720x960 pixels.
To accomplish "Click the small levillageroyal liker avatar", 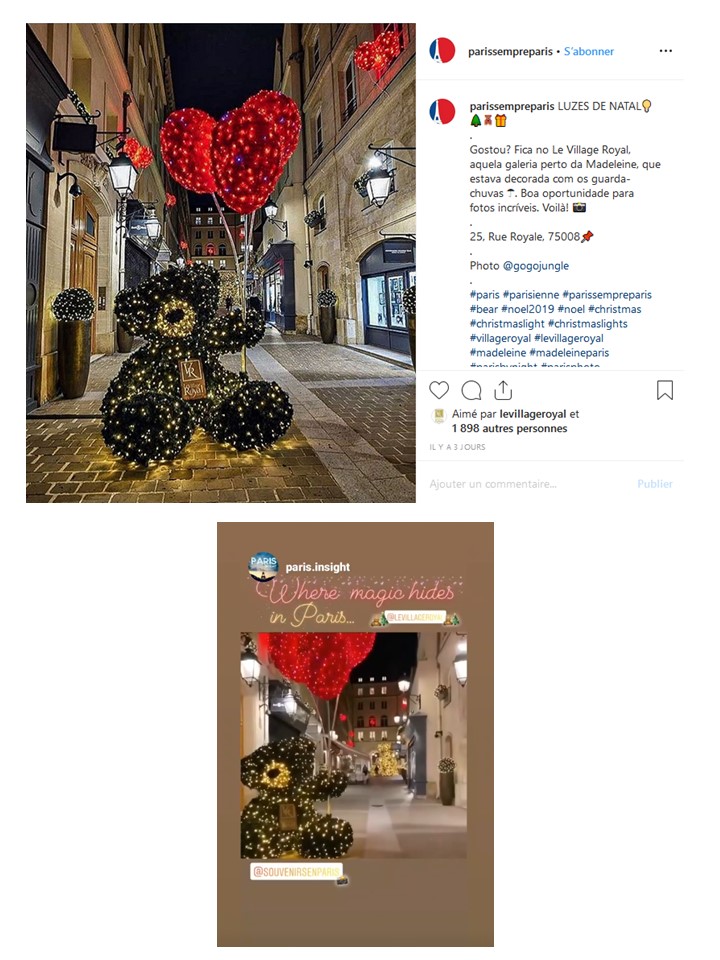I will click(438, 416).
